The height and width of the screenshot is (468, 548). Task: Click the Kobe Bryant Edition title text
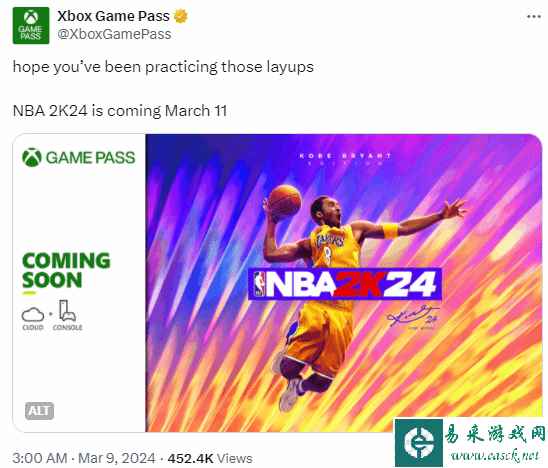click(345, 158)
